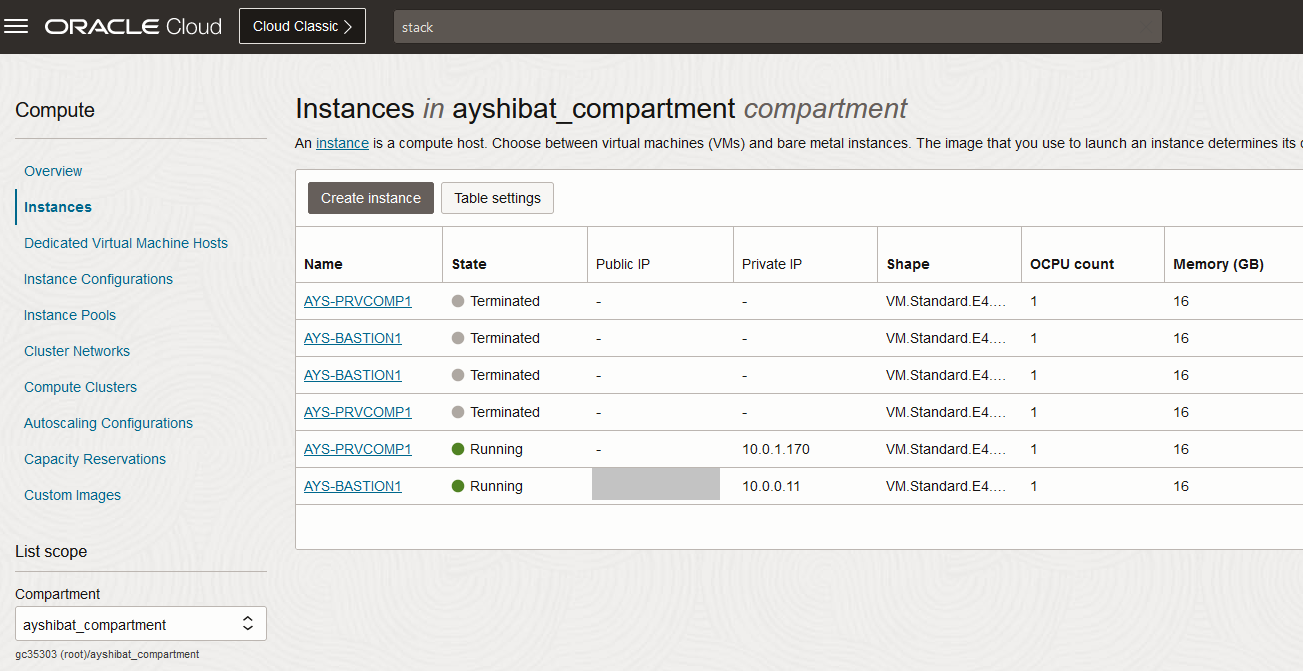Open the running AYS-BASTION1 instance
This screenshot has width=1303, height=671.
pos(353,486)
